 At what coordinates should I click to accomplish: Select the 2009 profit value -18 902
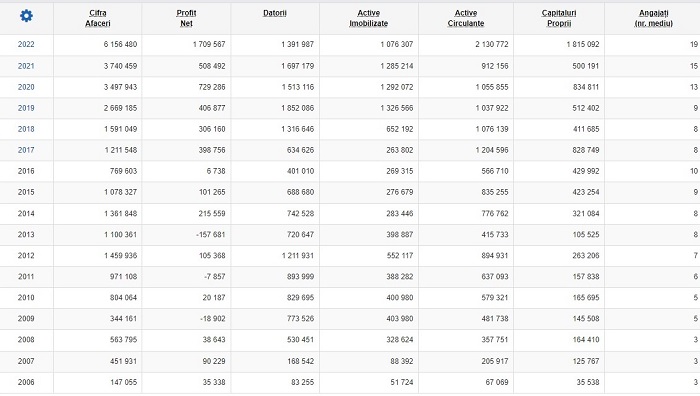pos(212,318)
